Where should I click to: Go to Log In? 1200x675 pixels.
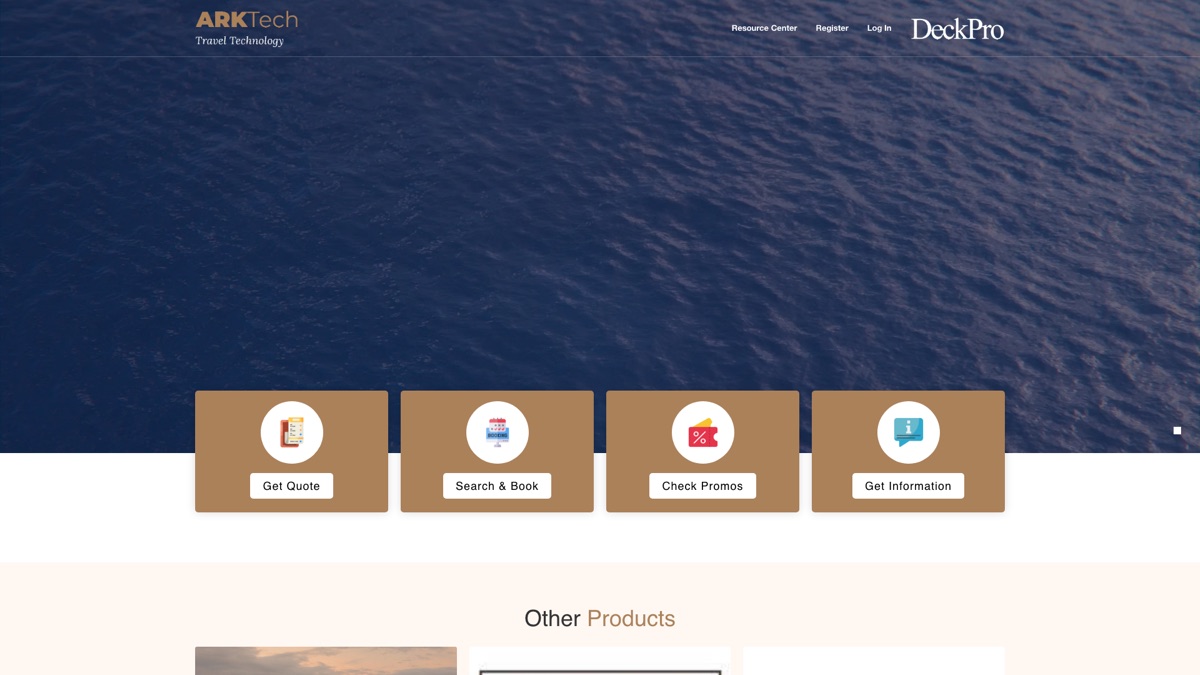click(x=879, y=28)
